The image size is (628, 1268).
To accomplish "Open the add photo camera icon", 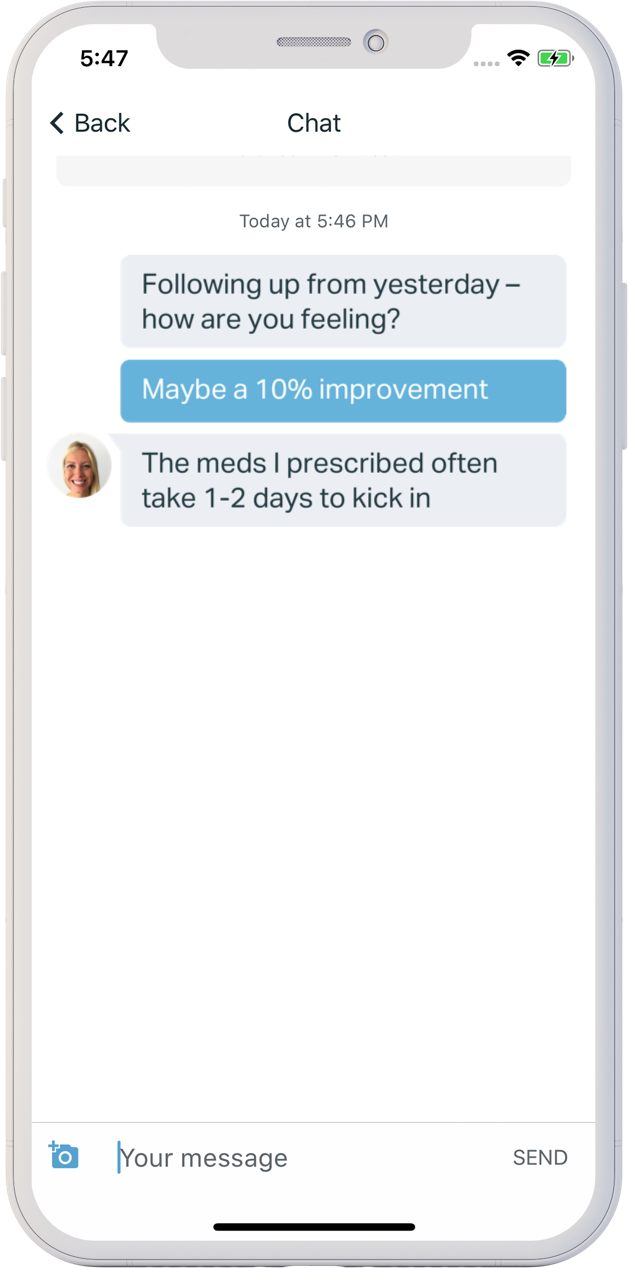I will [64, 1155].
